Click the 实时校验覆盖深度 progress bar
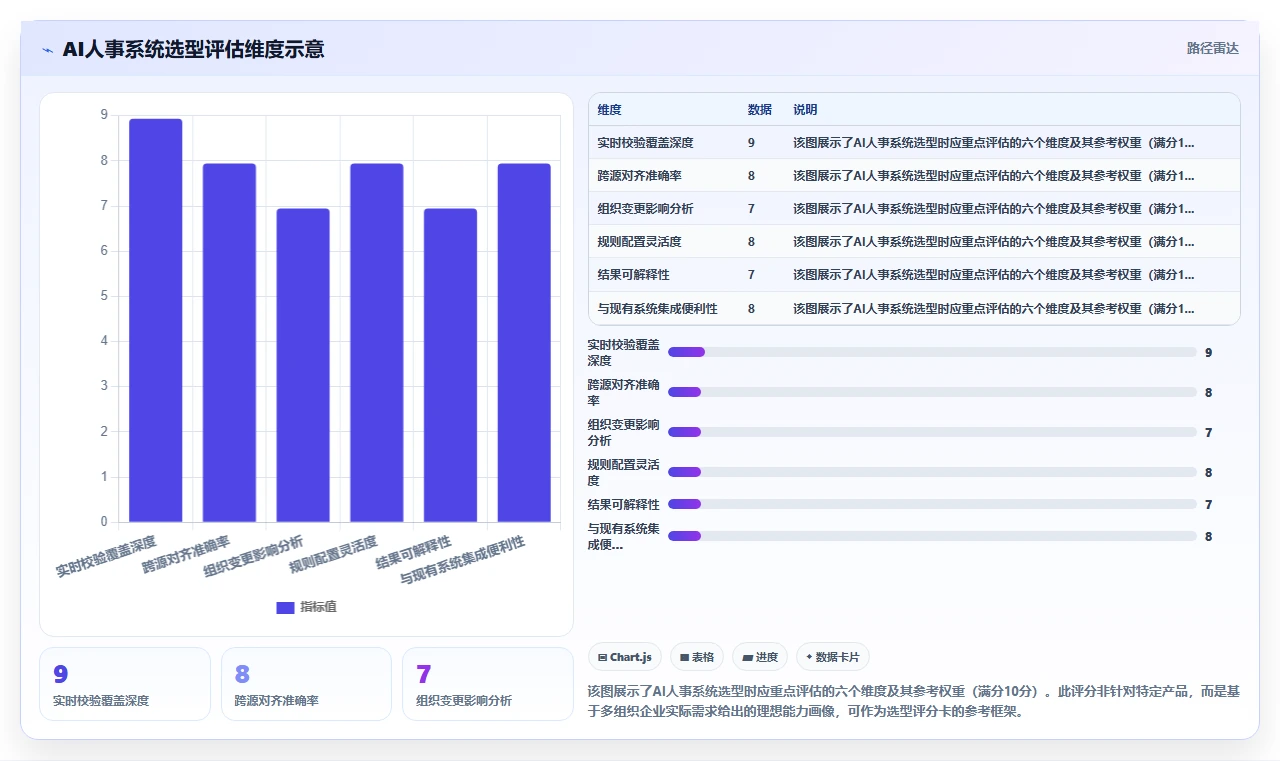Image resolution: width=1280 pixels, height=761 pixels. [x=932, y=352]
